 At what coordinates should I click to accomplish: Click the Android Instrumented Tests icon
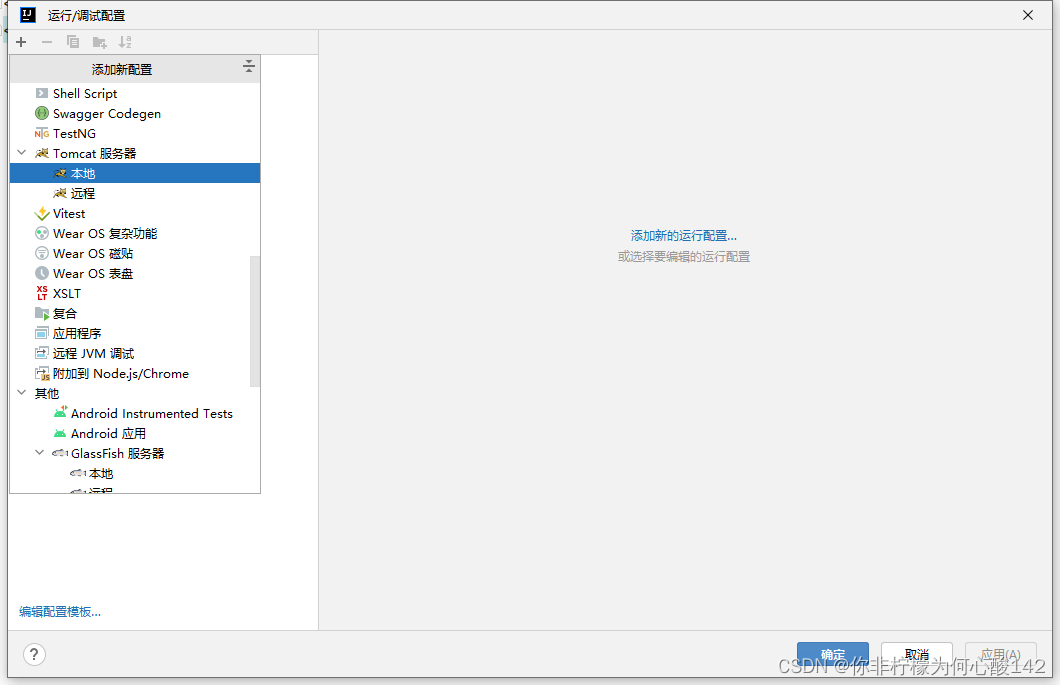tap(60, 413)
